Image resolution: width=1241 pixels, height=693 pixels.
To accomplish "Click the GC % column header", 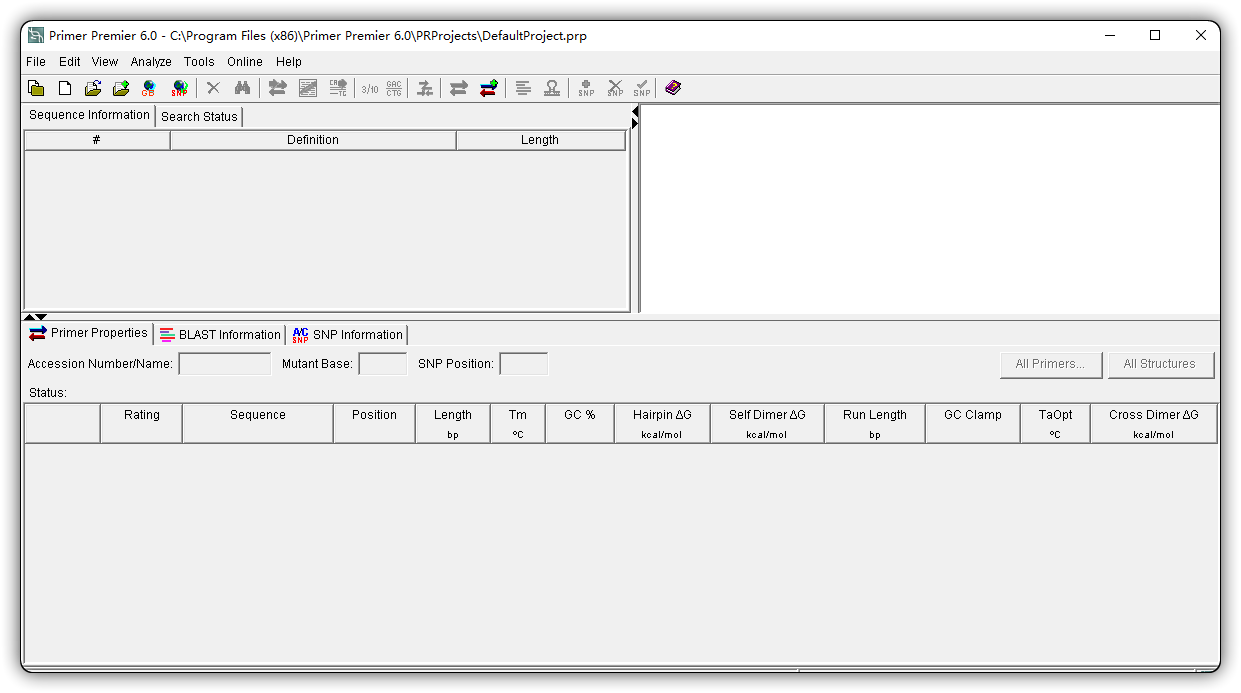I will (580, 423).
